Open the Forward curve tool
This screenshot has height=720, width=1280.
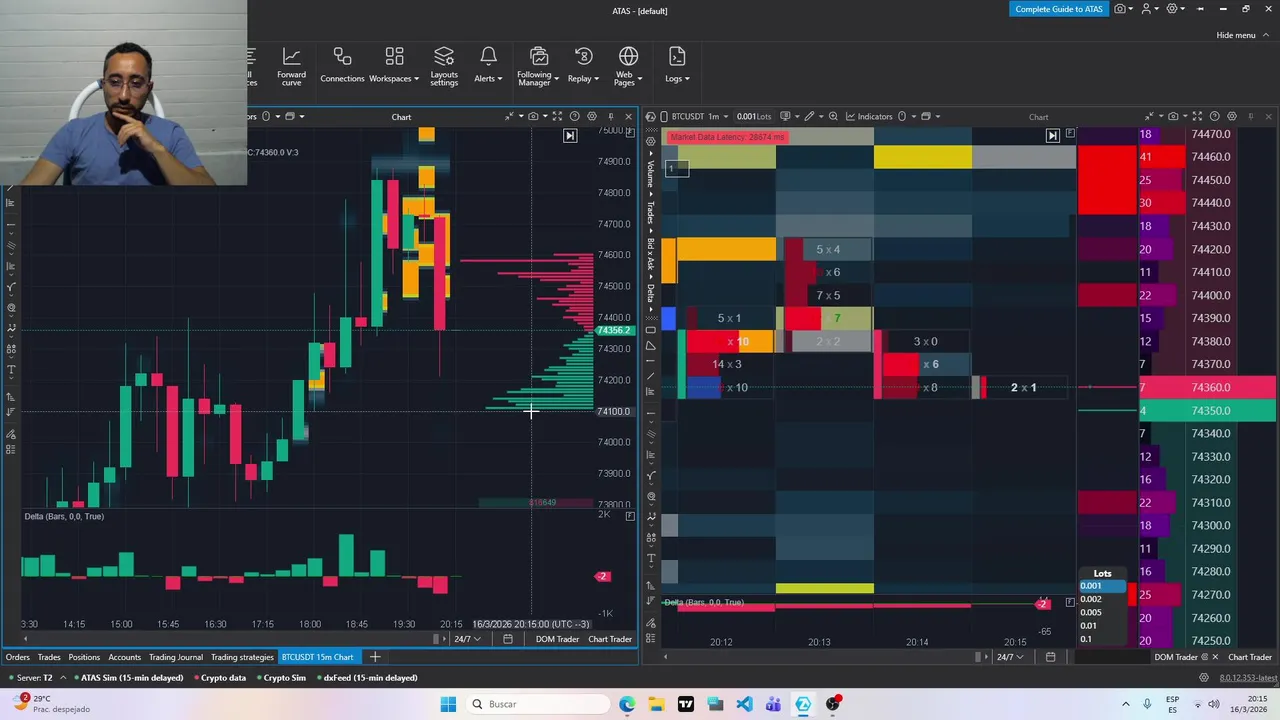[291, 67]
